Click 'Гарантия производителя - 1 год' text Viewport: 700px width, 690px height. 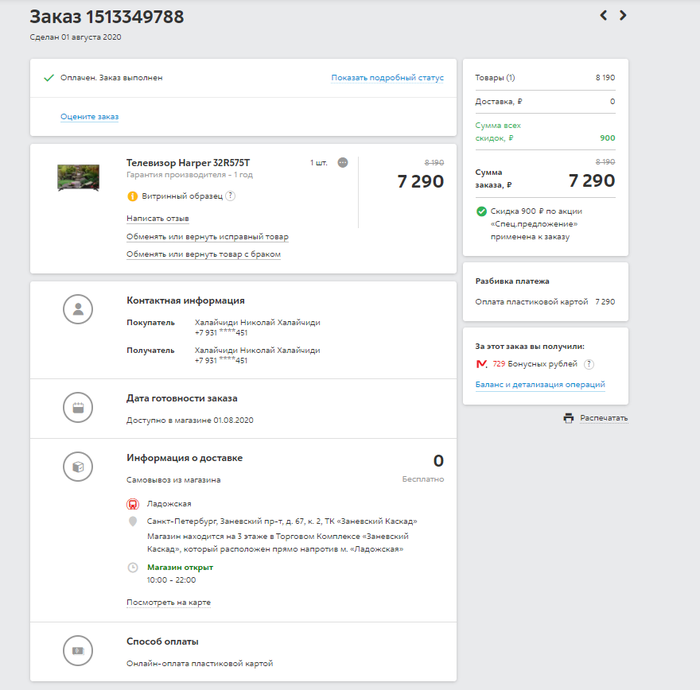click(189, 175)
